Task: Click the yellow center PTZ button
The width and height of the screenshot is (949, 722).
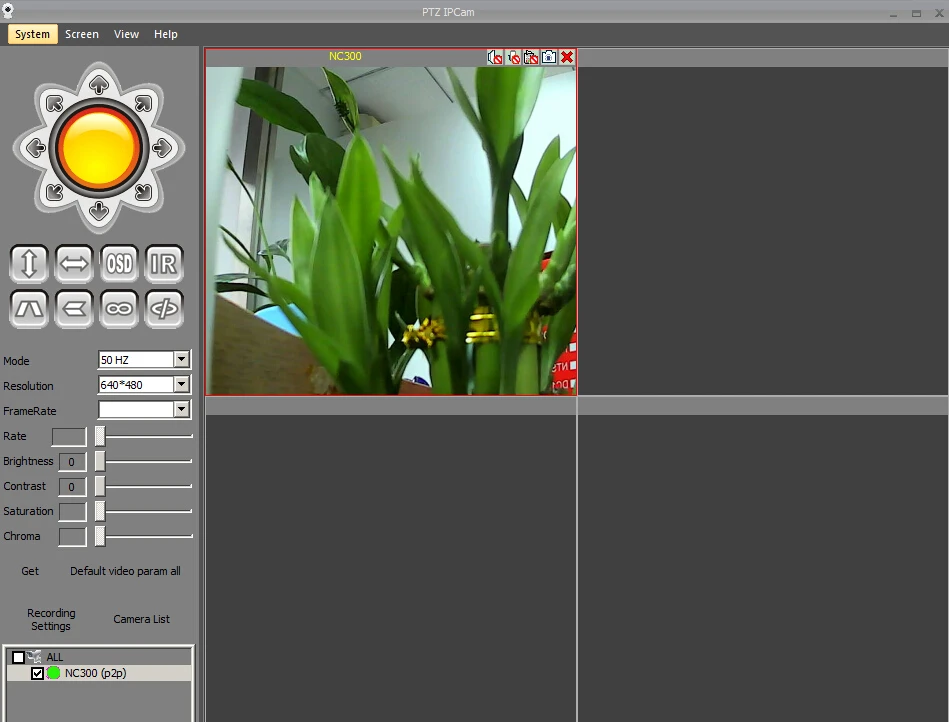Action: coord(99,148)
